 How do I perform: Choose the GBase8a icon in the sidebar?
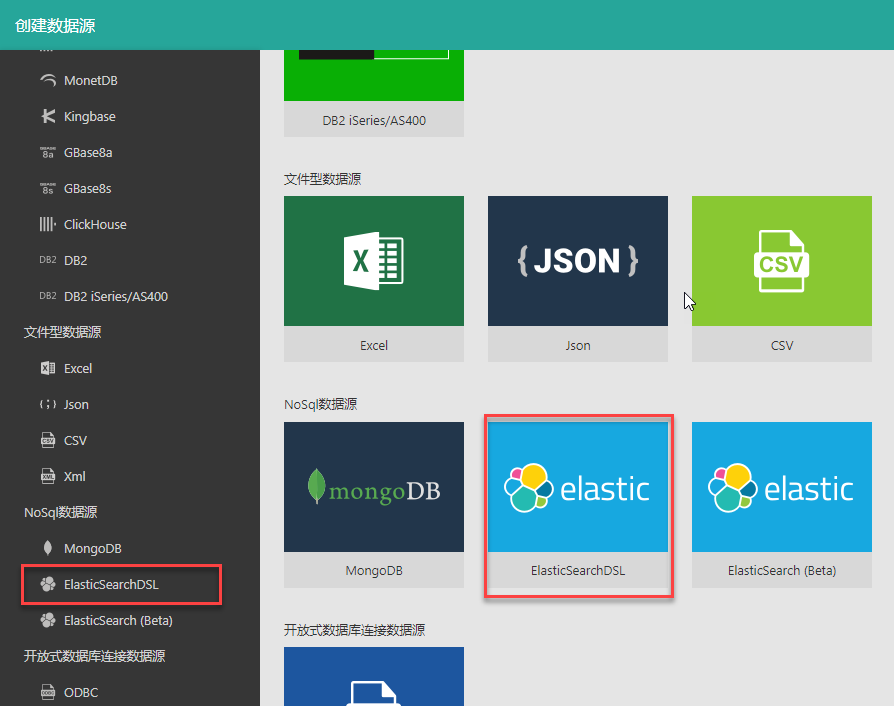48,152
